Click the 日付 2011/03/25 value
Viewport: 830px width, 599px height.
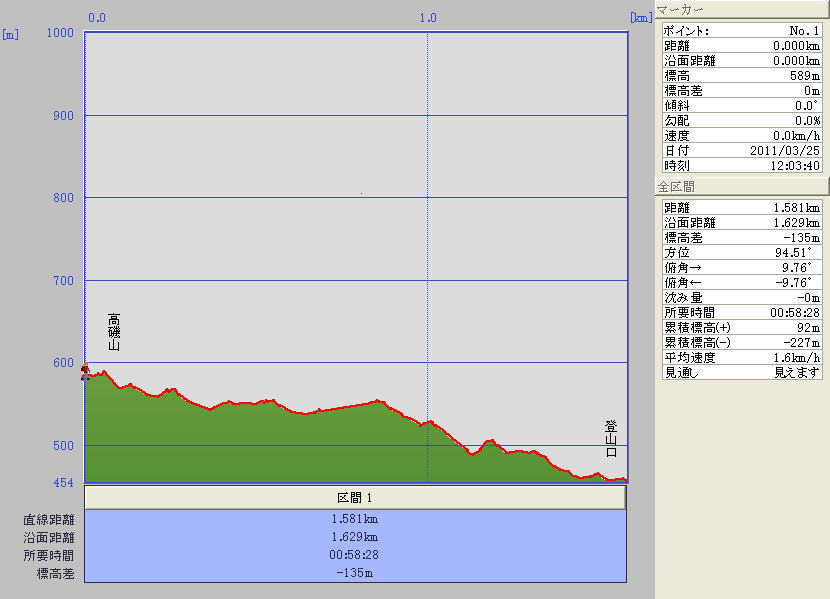click(785, 150)
